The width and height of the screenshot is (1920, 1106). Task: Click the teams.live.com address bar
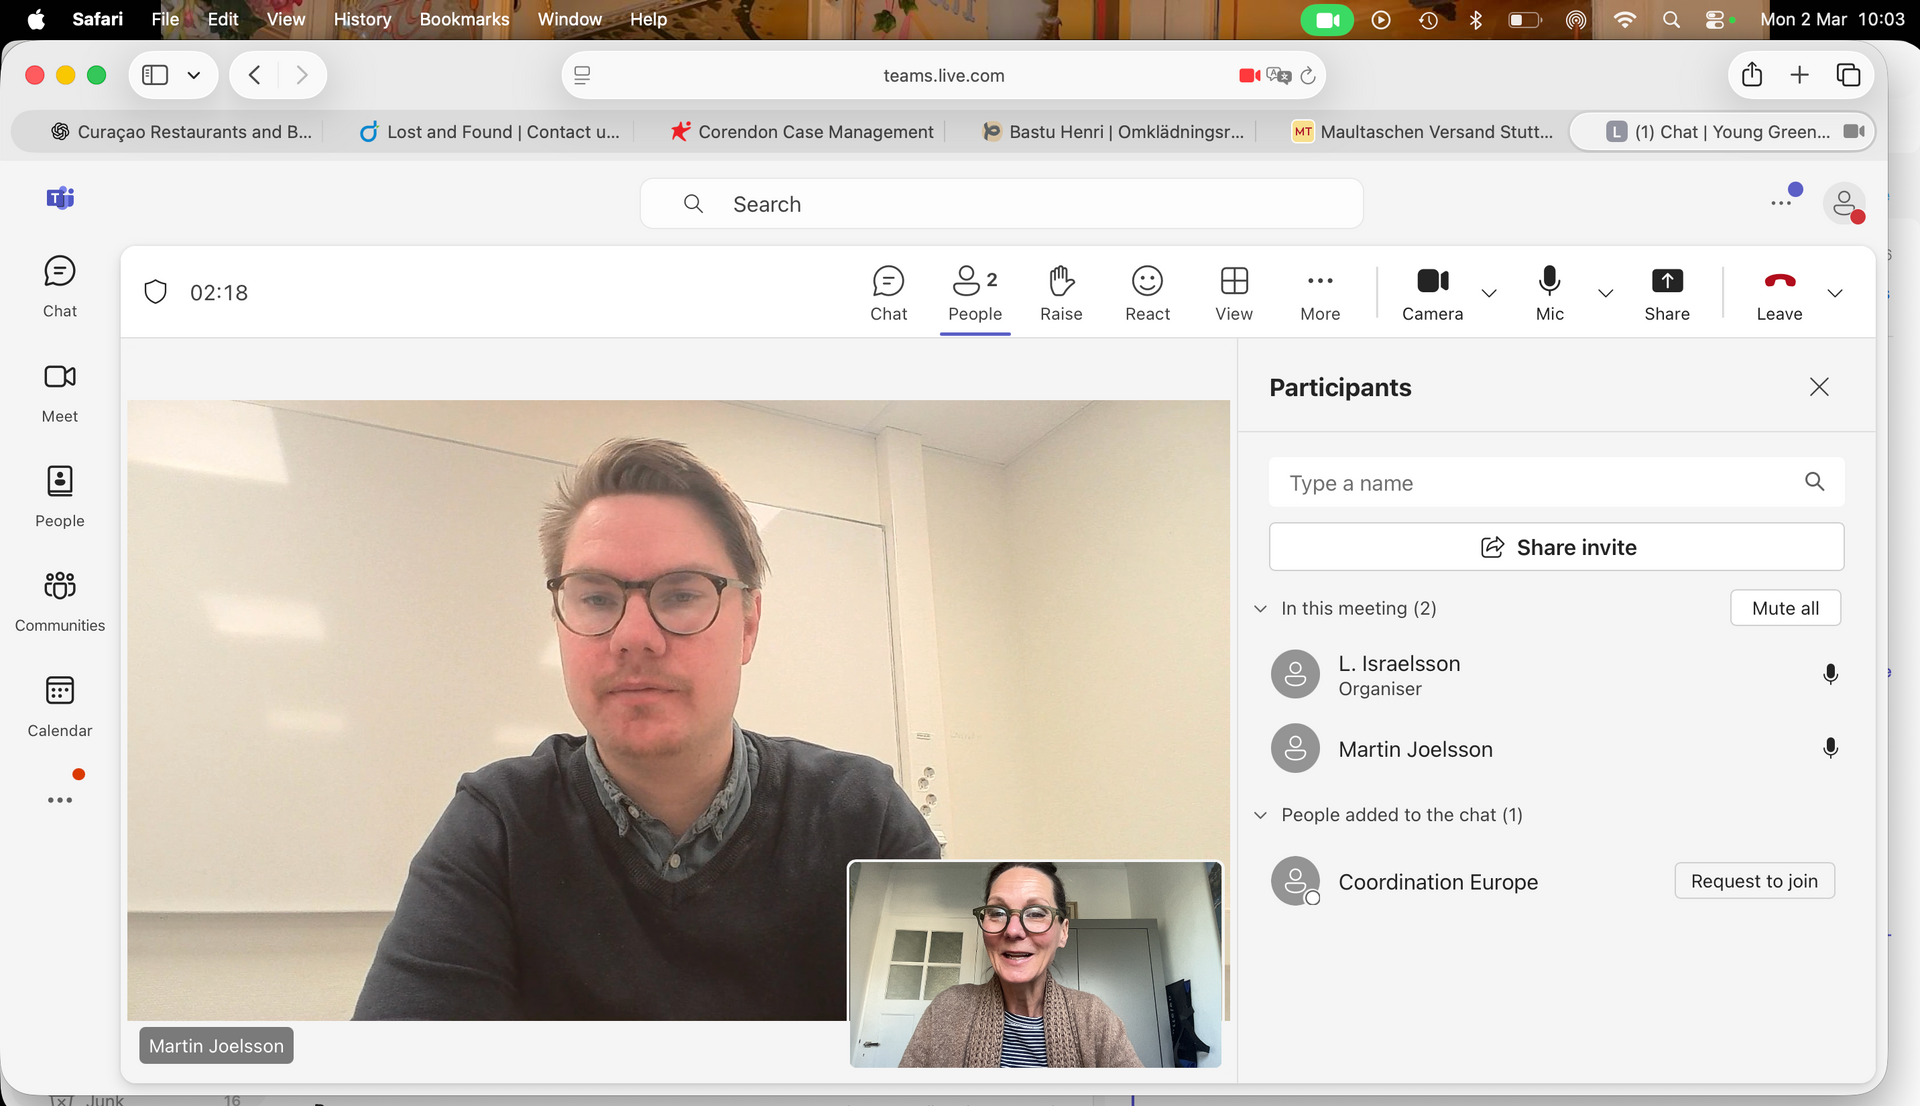943,75
